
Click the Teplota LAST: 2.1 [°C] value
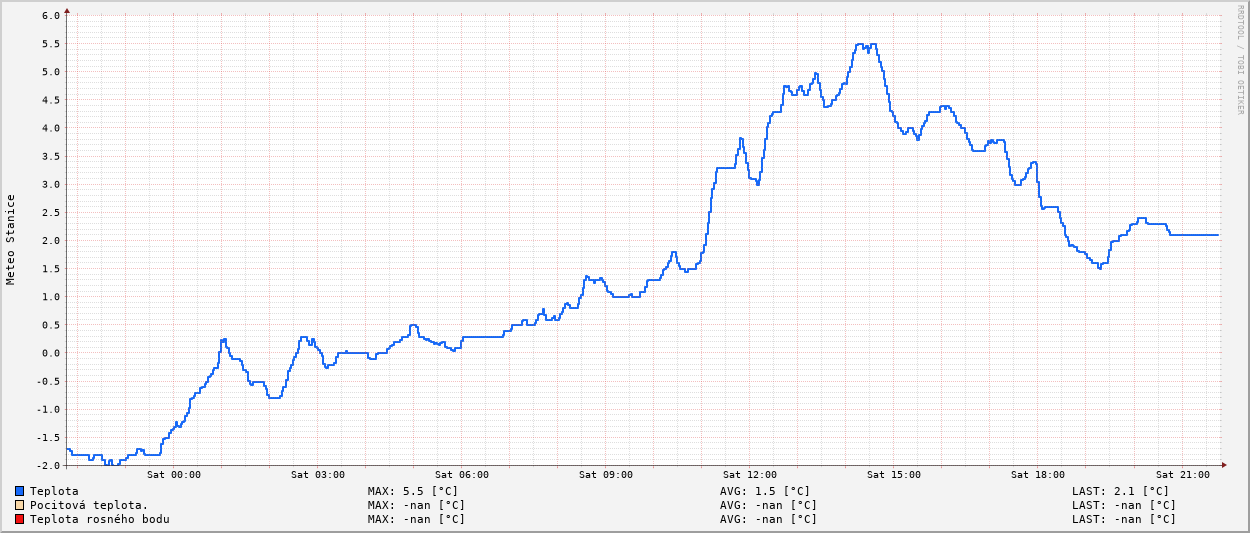1120,491
